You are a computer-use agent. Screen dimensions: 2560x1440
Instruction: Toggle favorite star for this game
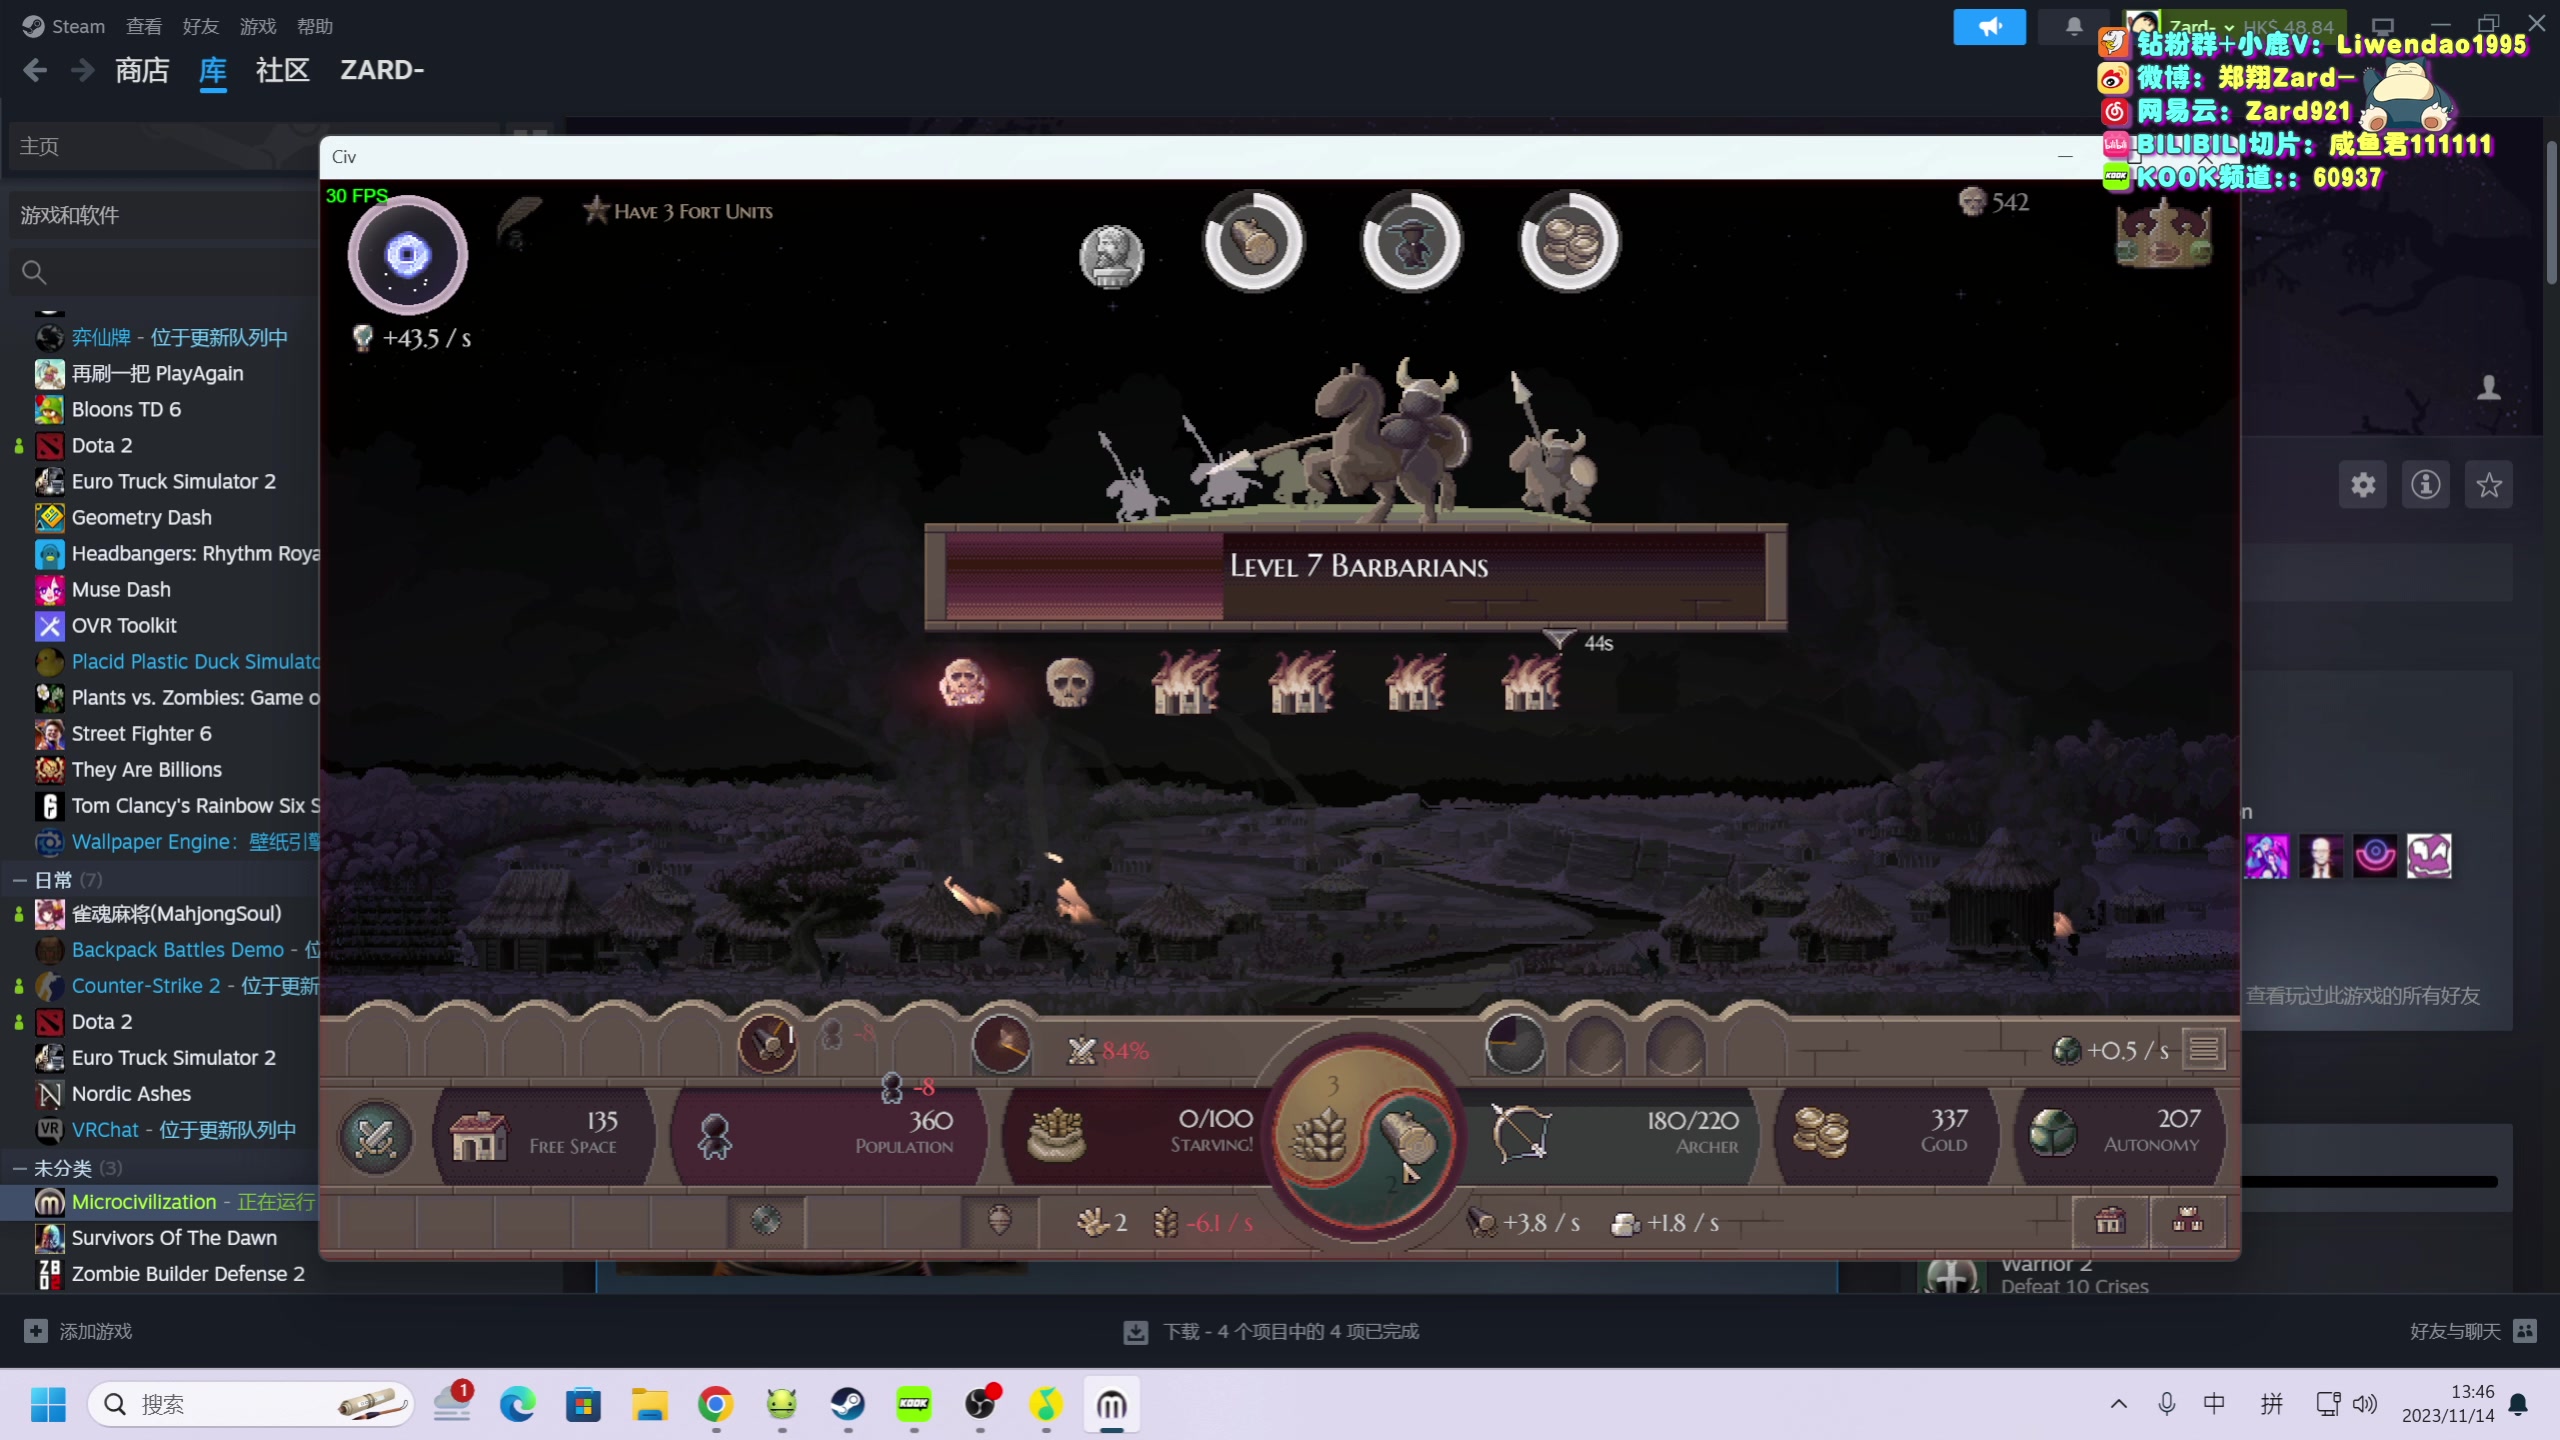[2488, 486]
